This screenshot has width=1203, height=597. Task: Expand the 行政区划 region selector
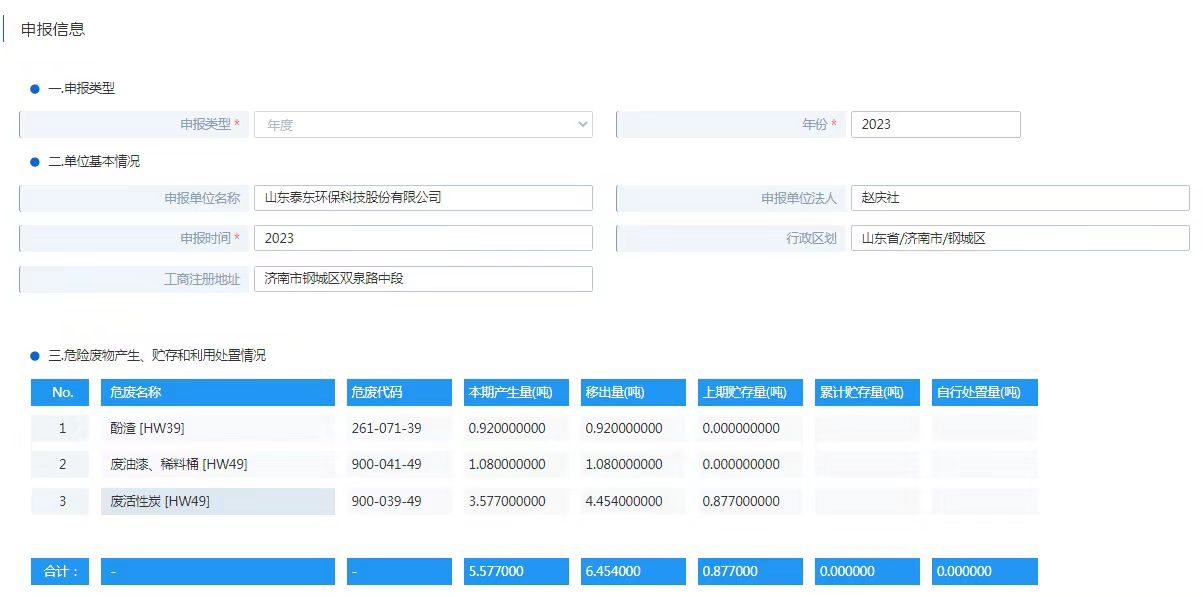click(x=1020, y=238)
